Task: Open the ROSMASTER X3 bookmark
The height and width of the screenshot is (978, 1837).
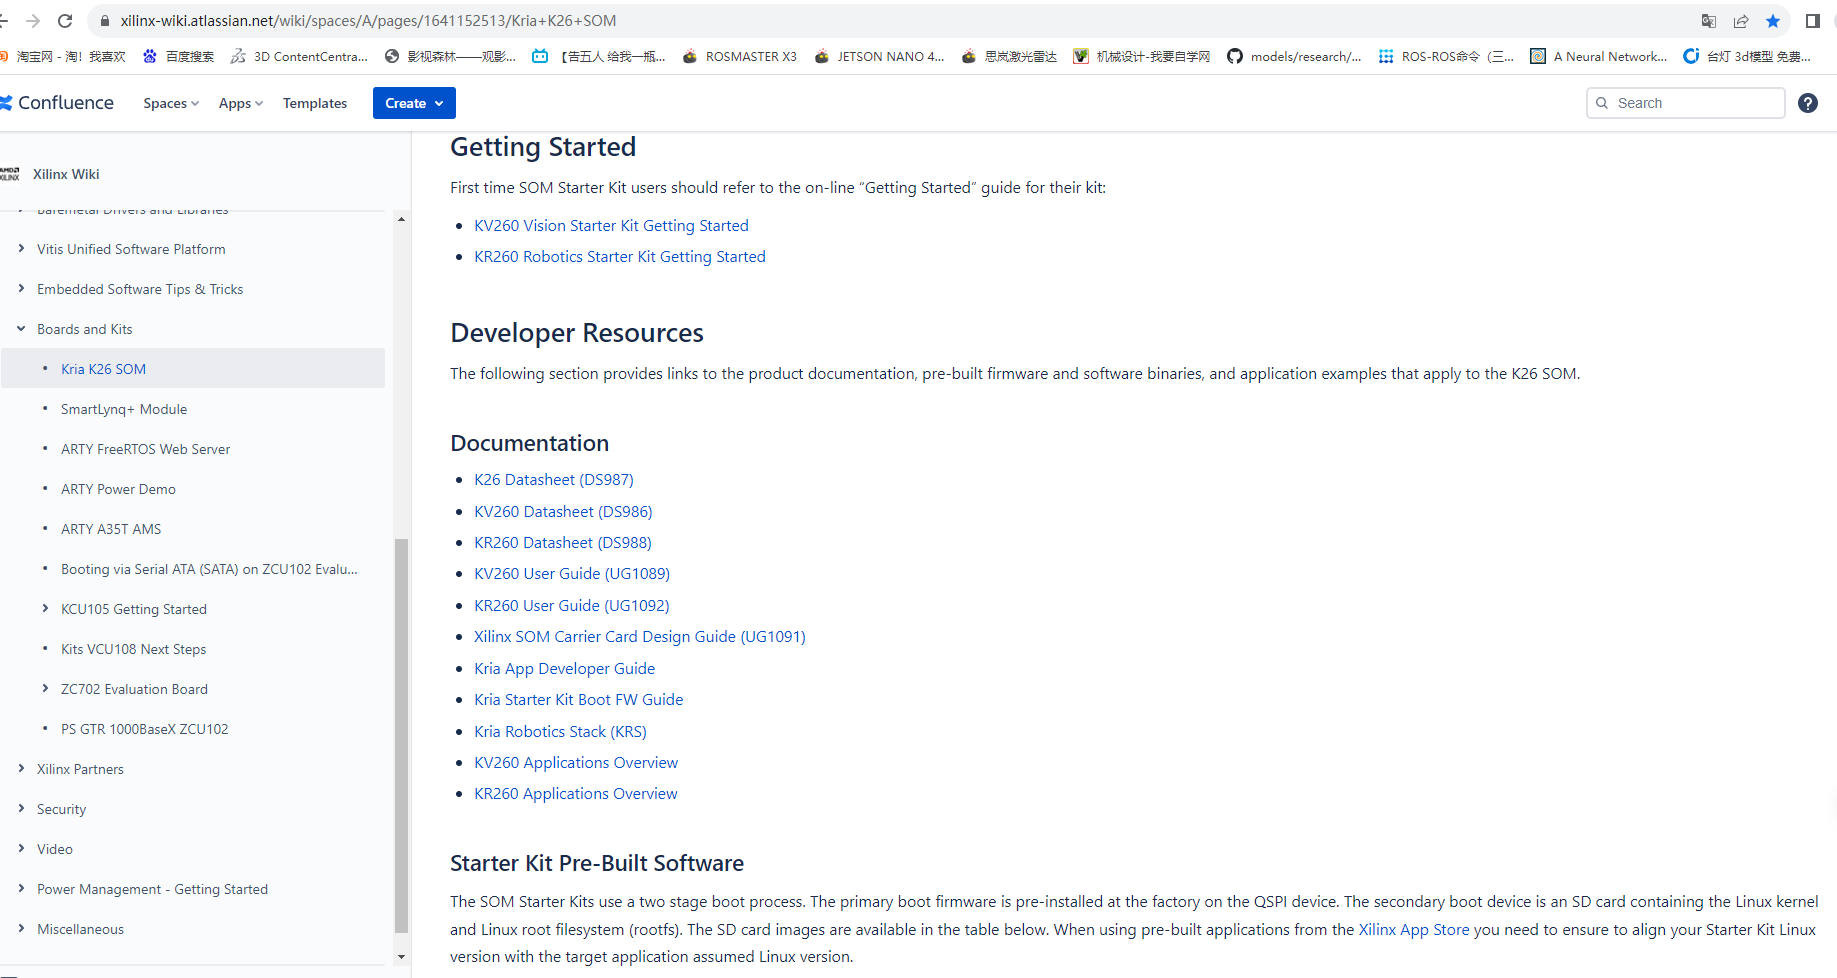Action: tap(739, 57)
